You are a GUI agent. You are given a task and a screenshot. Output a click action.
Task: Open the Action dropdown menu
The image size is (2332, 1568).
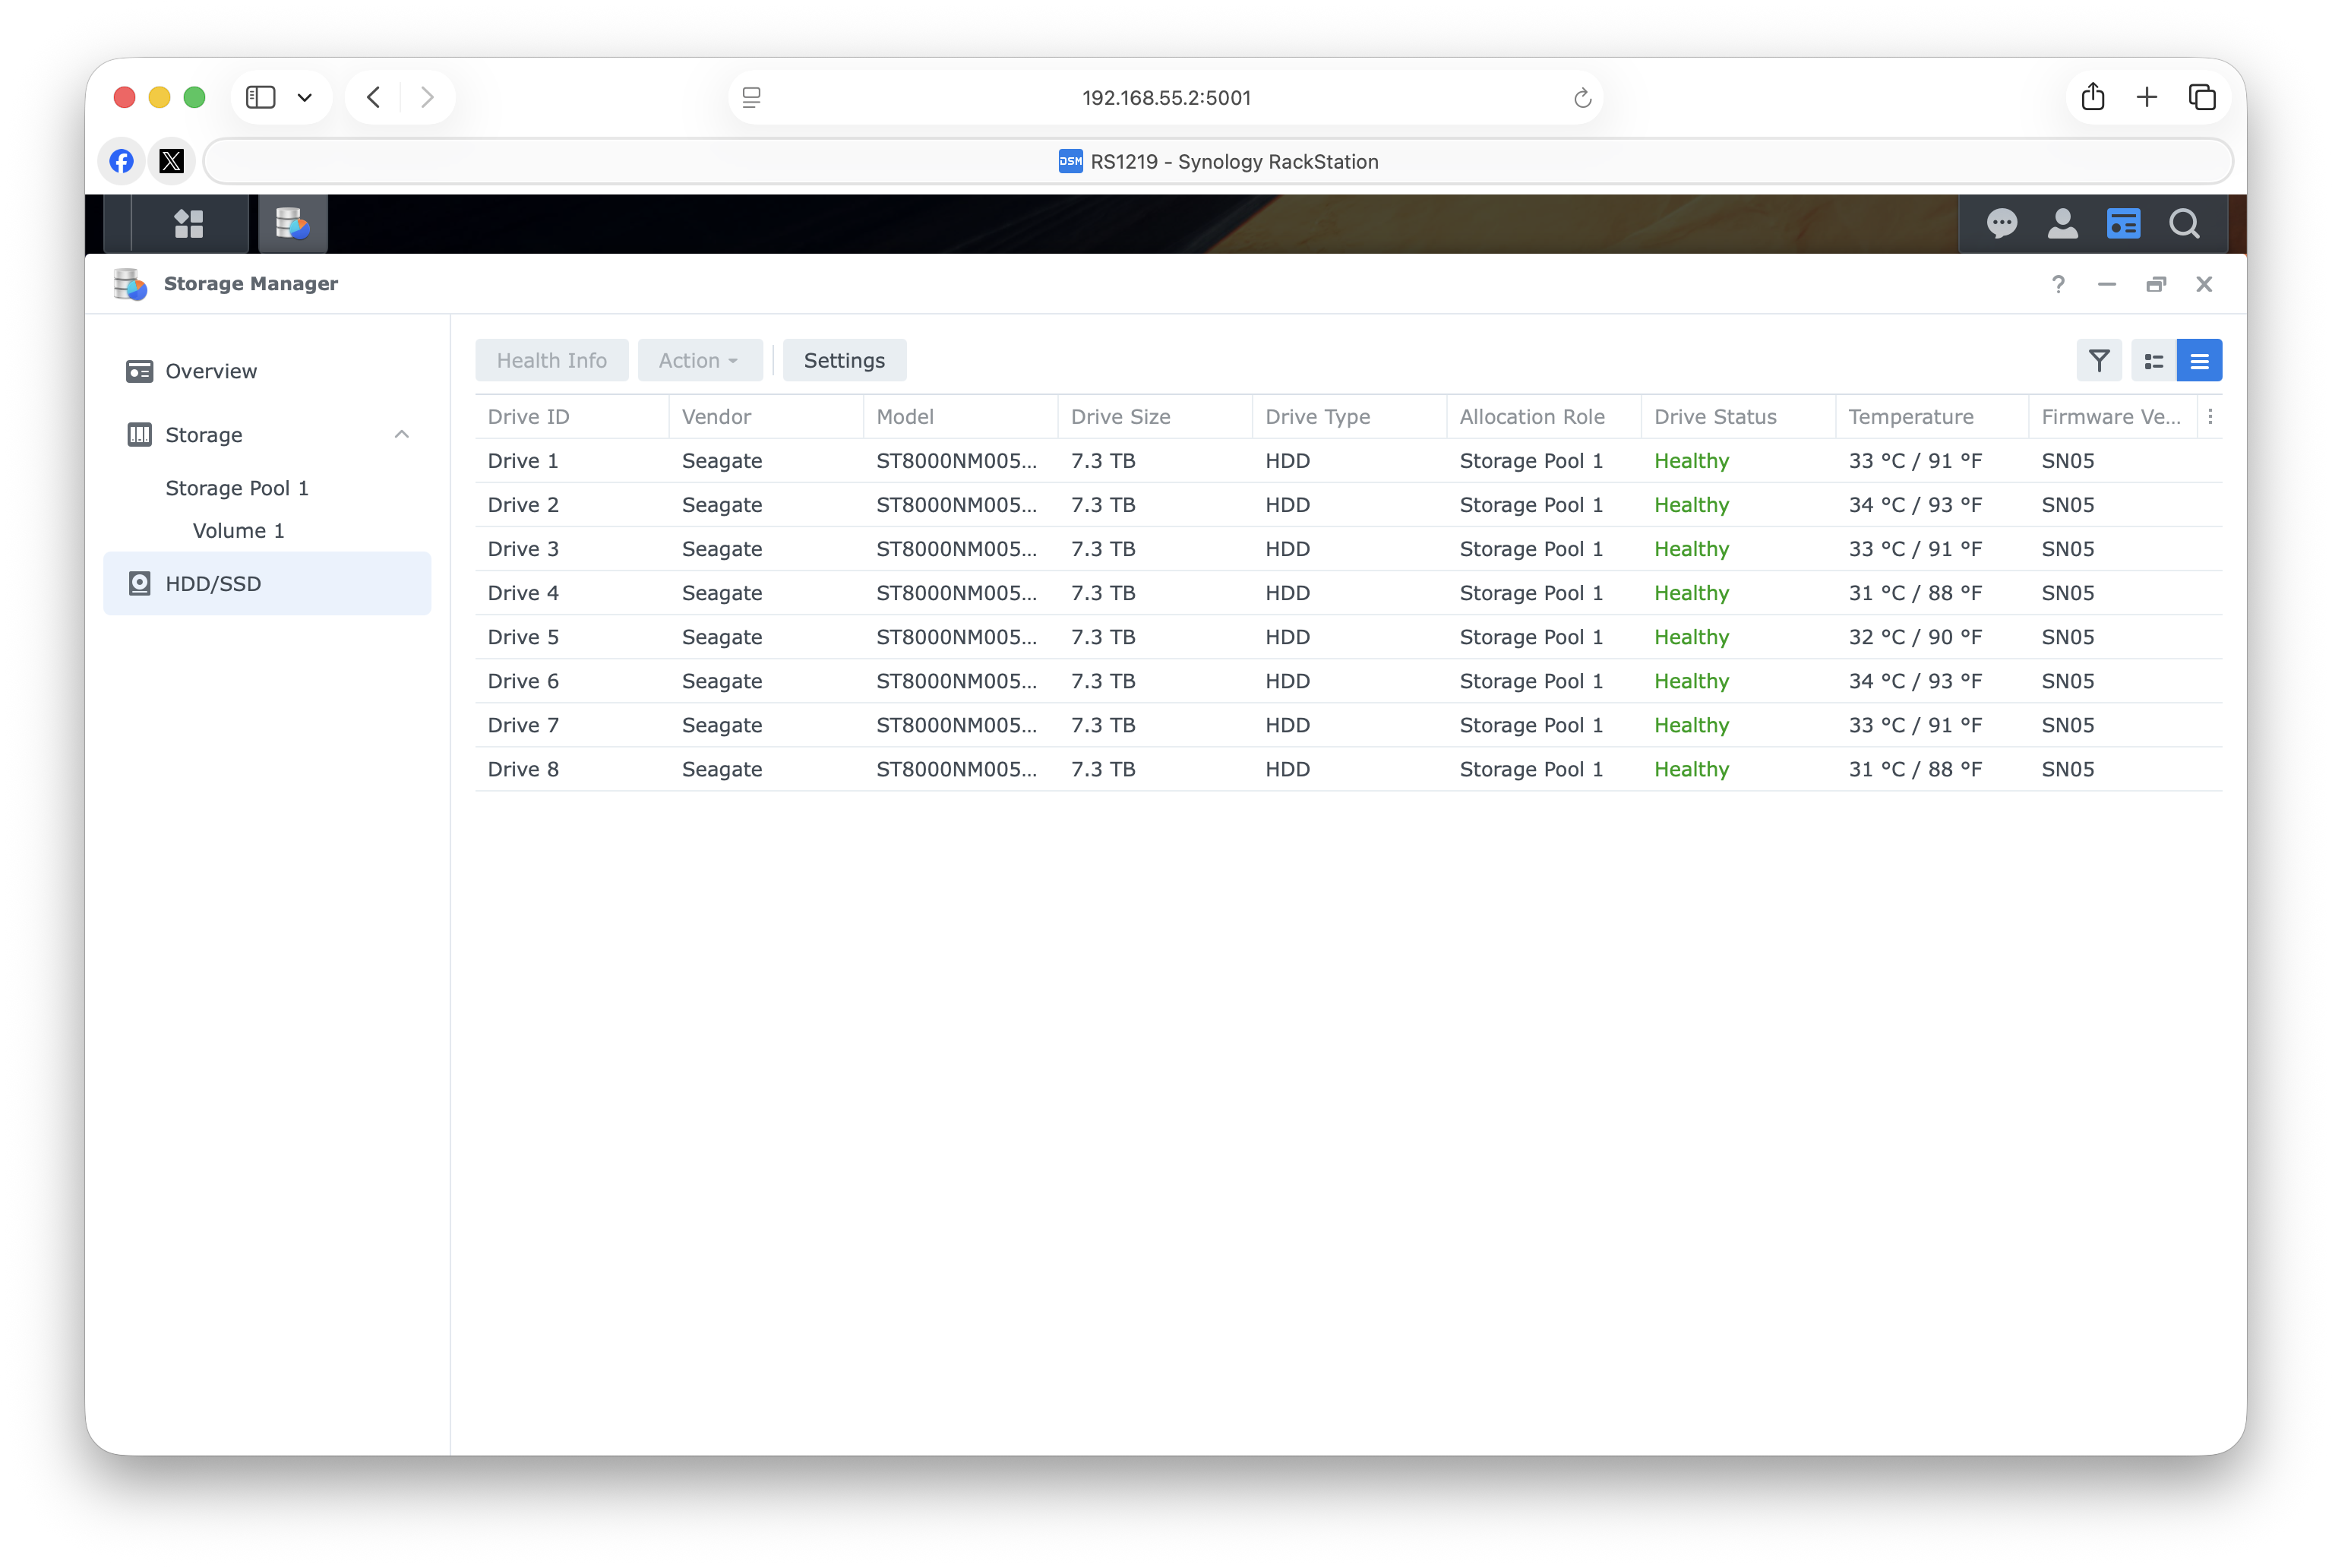point(699,361)
